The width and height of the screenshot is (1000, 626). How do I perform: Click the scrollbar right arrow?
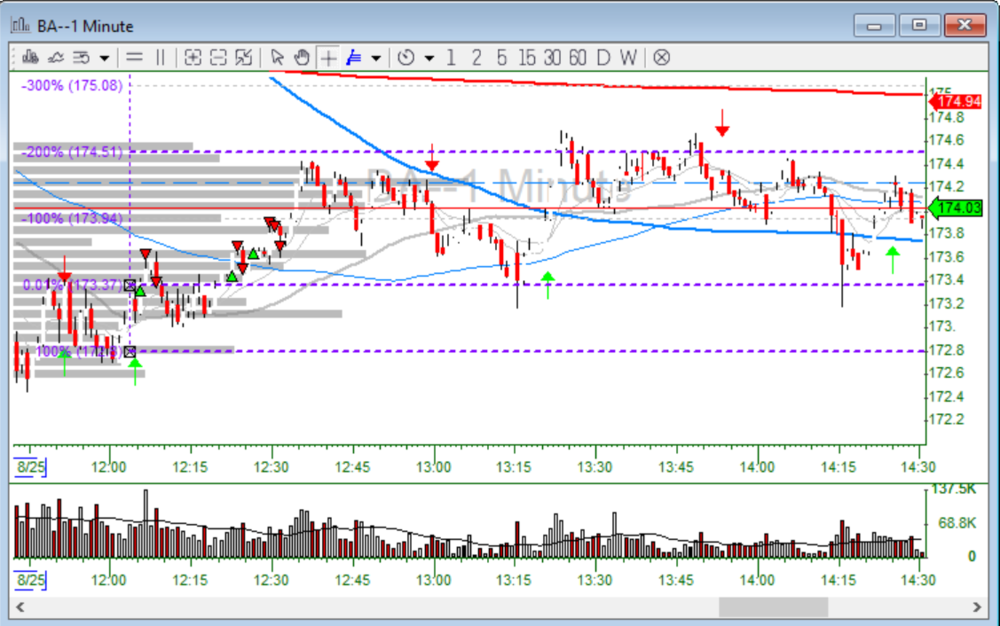[979, 607]
